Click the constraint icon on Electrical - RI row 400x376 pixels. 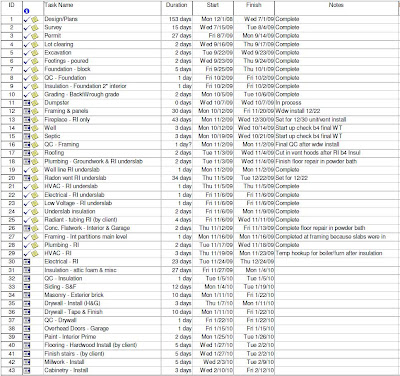pos(27,262)
